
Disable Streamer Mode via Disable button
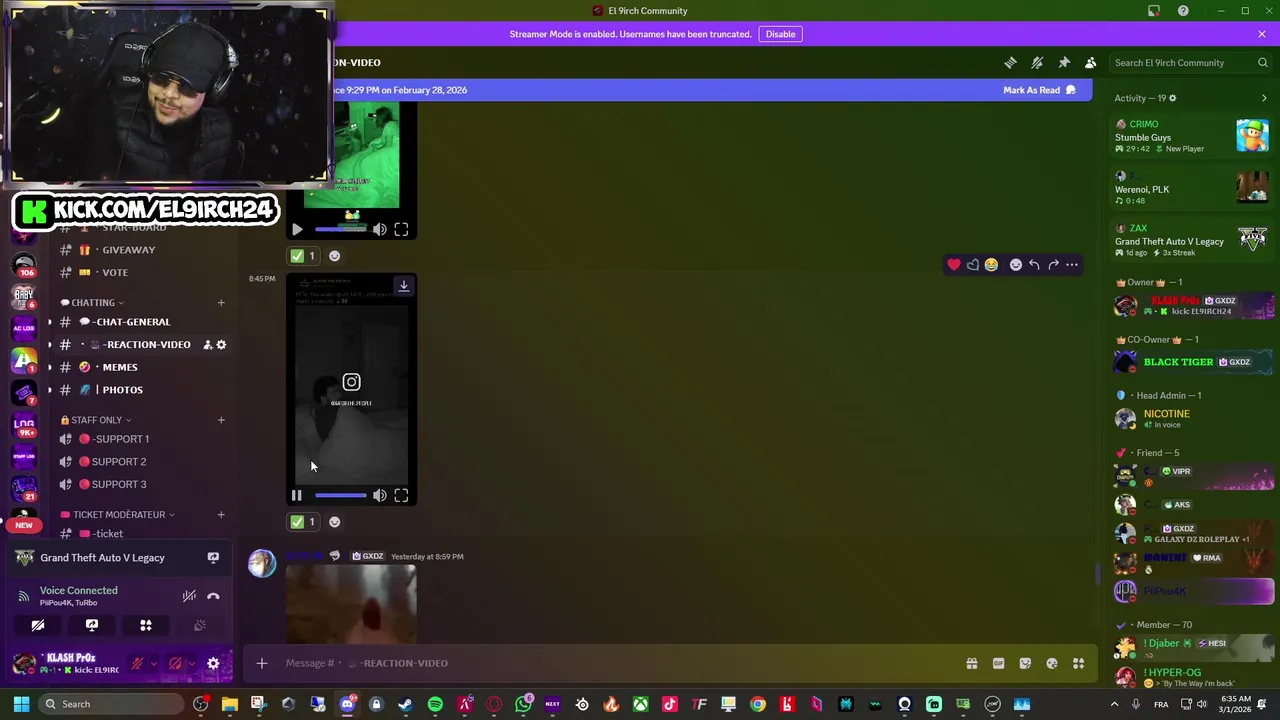pyautogui.click(x=780, y=34)
